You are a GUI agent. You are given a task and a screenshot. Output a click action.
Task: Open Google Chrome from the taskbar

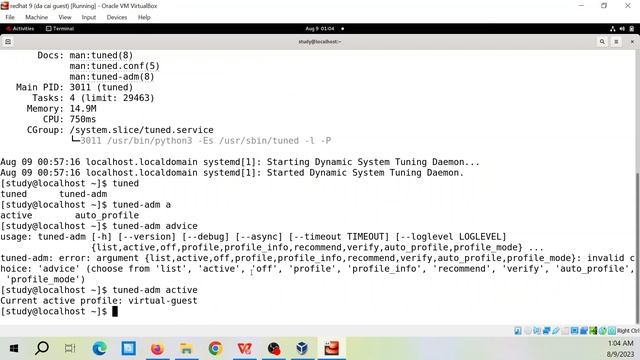tap(215, 348)
